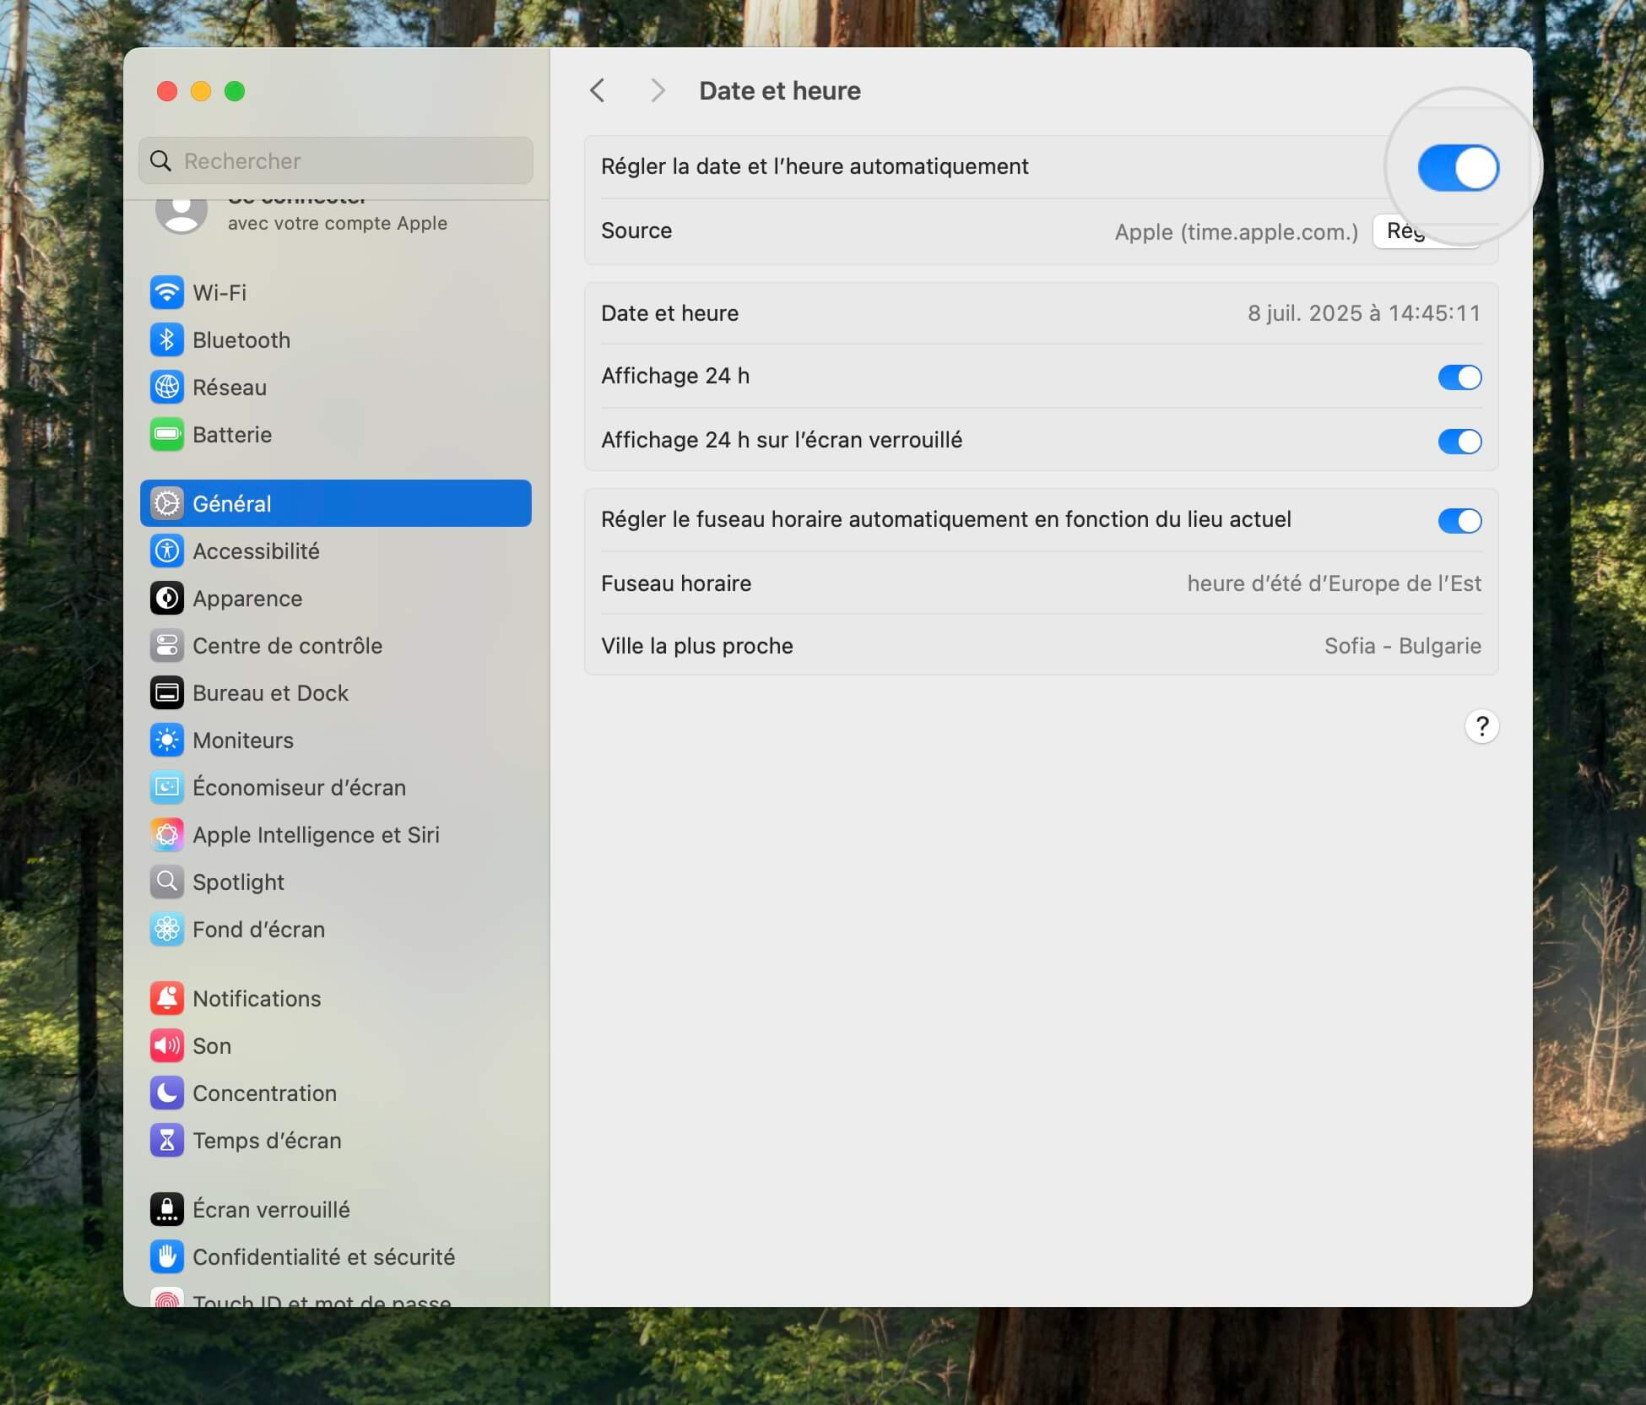Select 'Écran verrouillé' label in sidebar
The height and width of the screenshot is (1405, 1646).
pyautogui.click(x=271, y=1209)
